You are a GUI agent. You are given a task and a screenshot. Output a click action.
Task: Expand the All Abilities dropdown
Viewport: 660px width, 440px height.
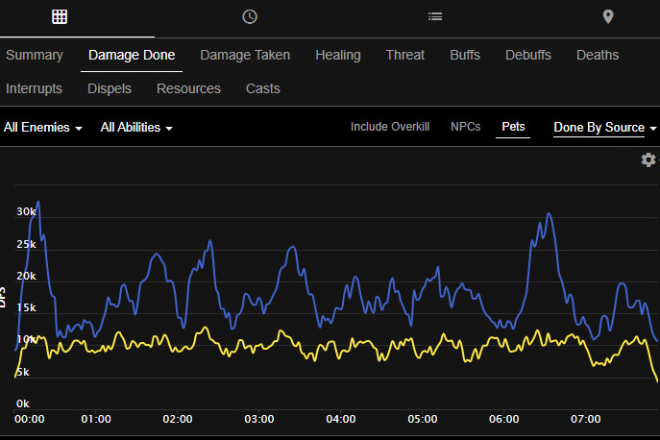(136, 128)
